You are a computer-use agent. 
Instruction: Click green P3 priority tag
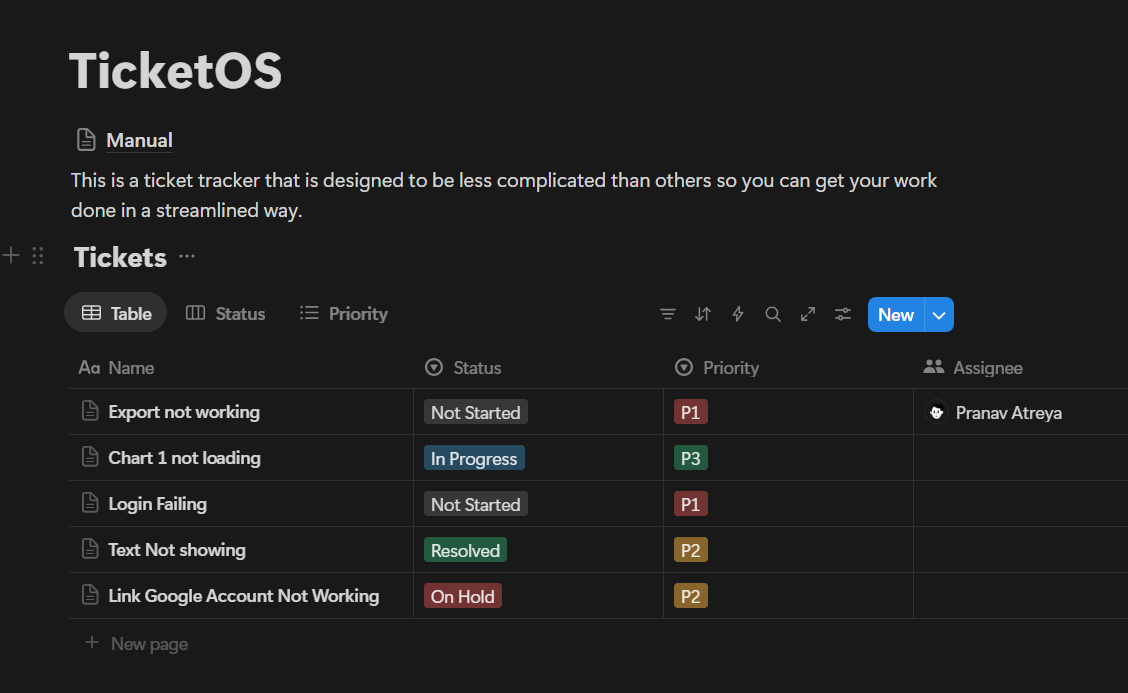[691, 458]
